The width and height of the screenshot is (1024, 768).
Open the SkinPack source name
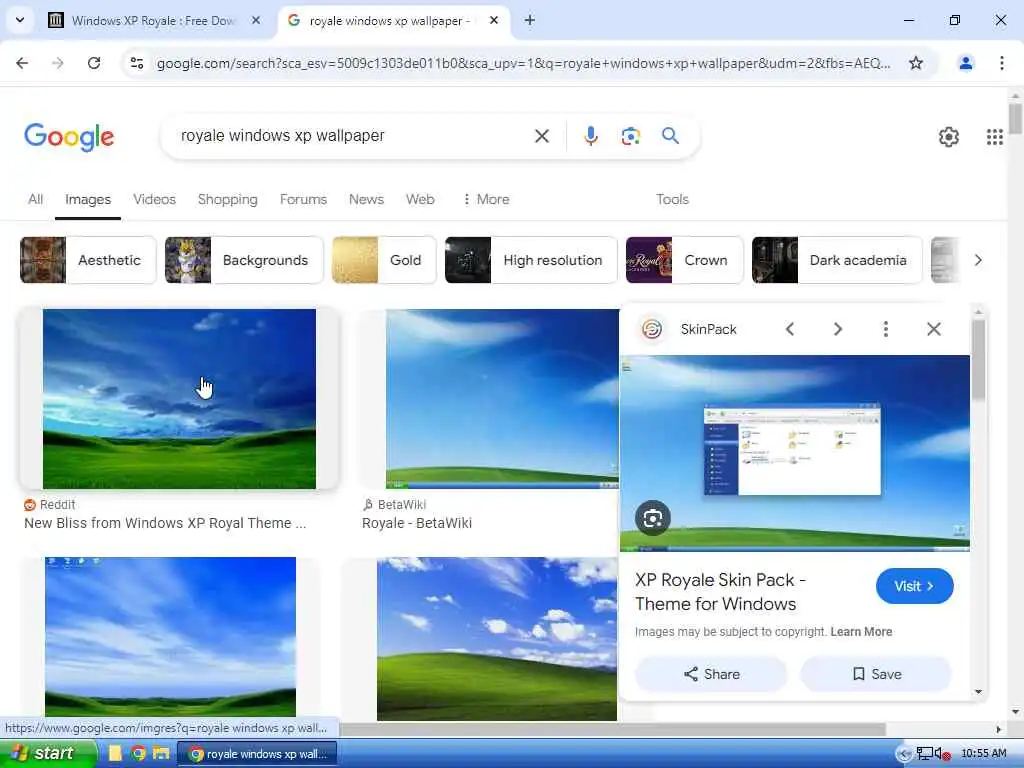[x=709, y=329]
